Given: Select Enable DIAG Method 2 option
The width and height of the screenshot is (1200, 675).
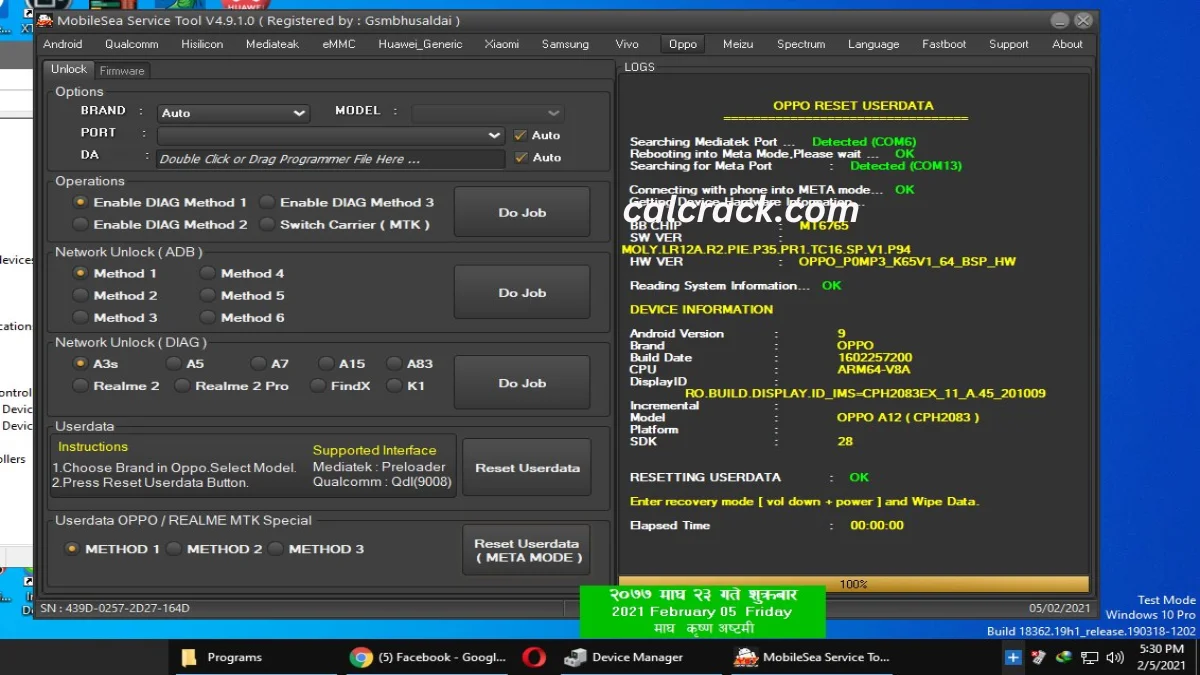Looking at the screenshot, I should coord(160,225).
